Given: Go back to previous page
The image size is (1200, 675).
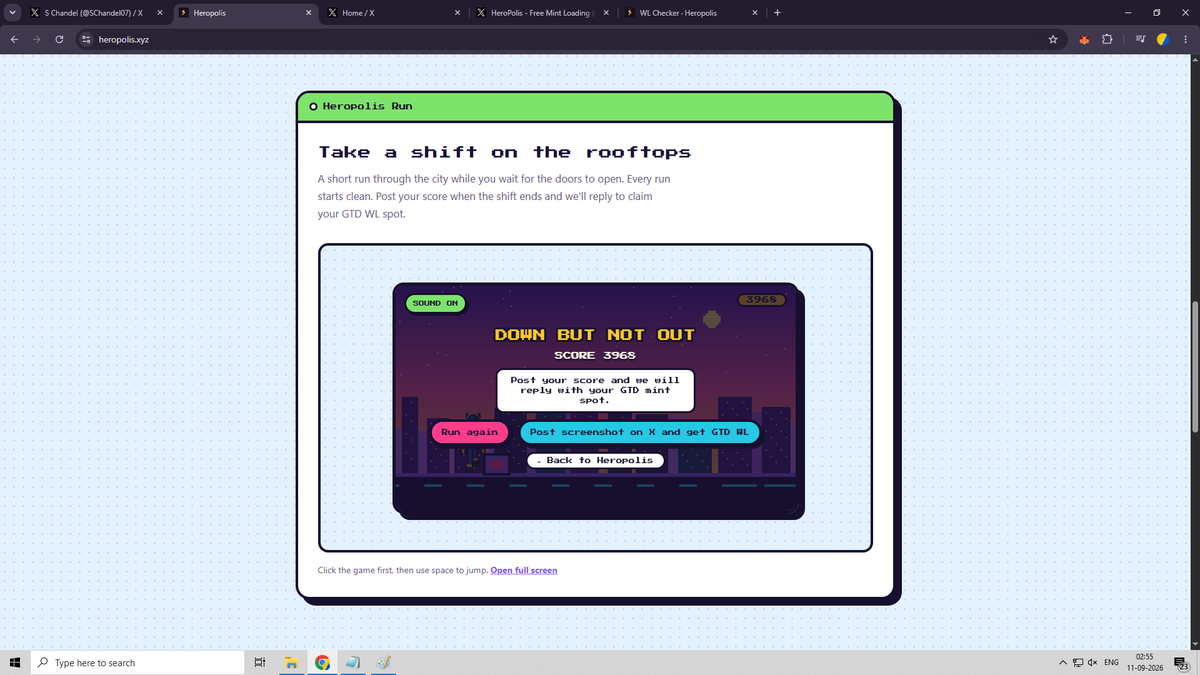Looking at the screenshot, I should (14, 39).
